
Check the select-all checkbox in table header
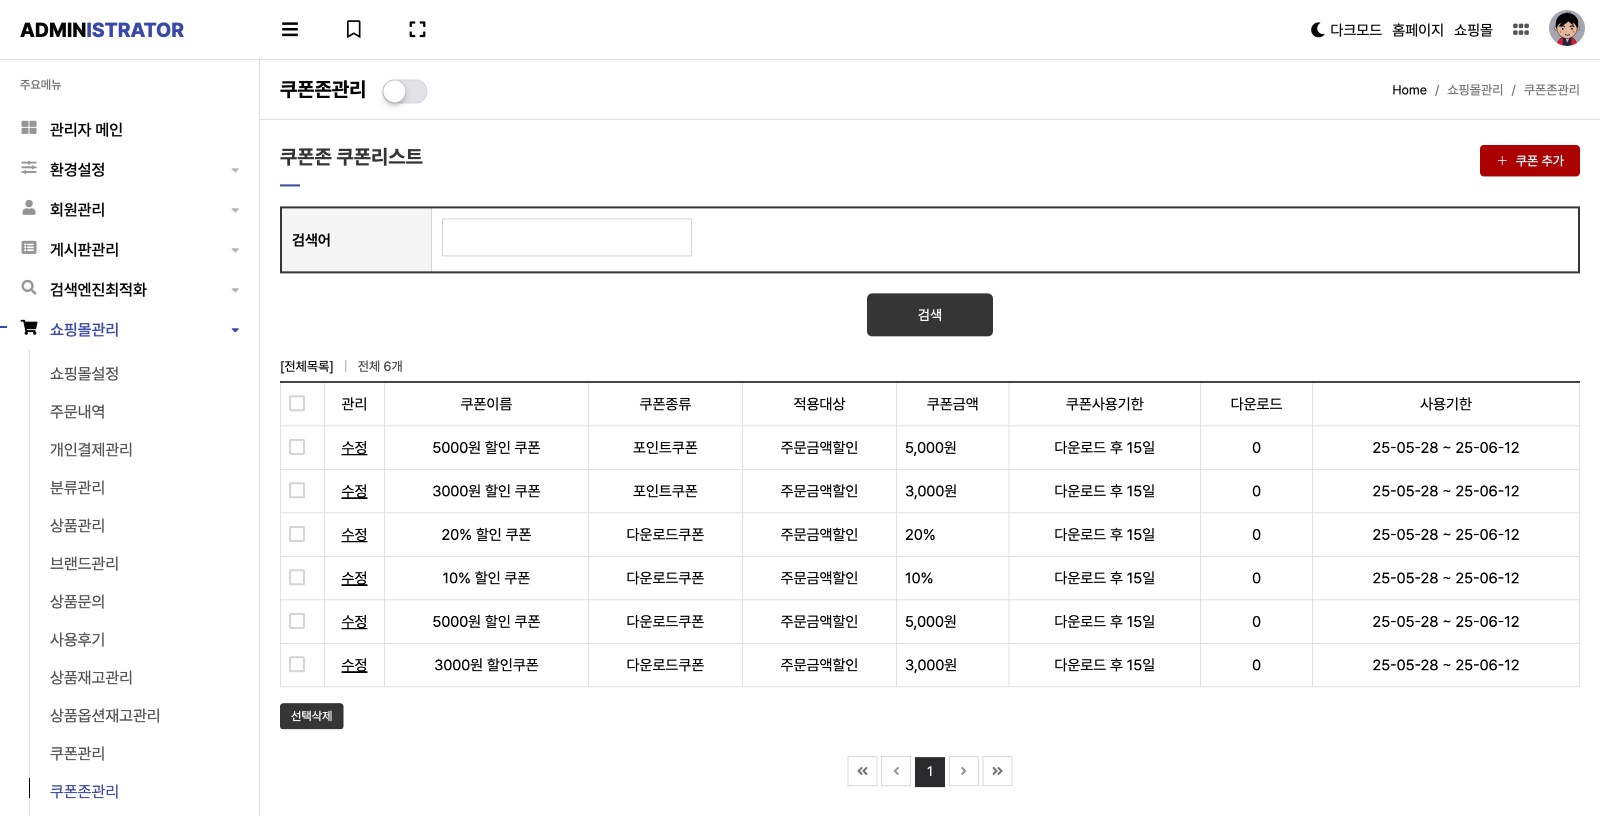[x=297, y=403]
